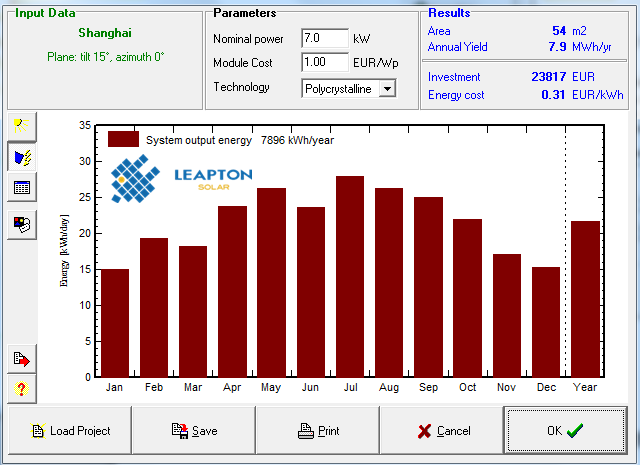Select the system output energy graph icon
Screen dimensions: 640x465
(22, 156)
